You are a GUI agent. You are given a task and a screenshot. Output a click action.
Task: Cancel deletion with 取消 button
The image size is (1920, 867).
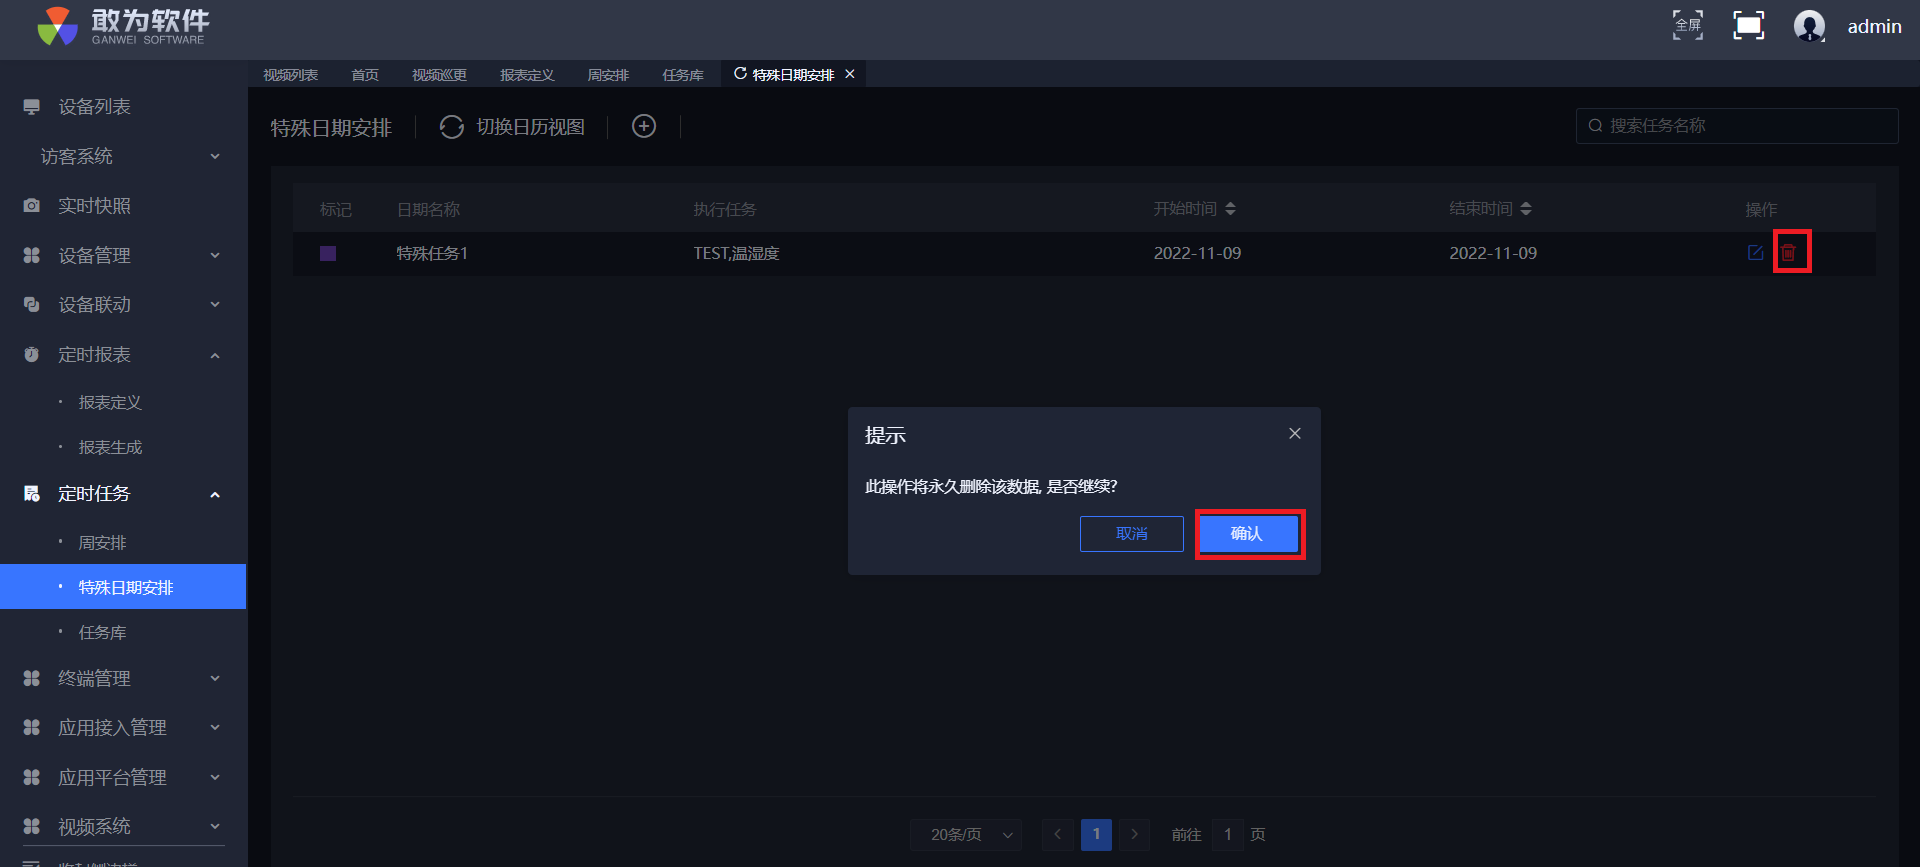coord(1132,534)
